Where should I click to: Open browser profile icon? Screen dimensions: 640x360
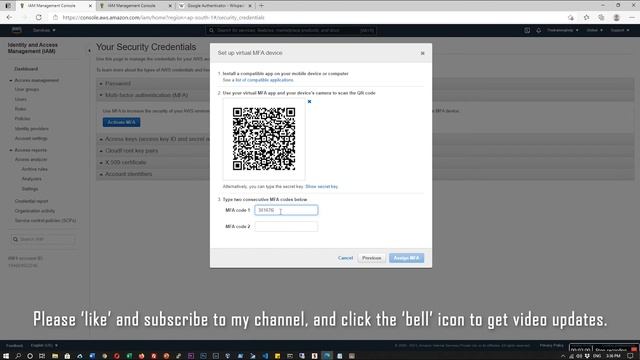617,18
